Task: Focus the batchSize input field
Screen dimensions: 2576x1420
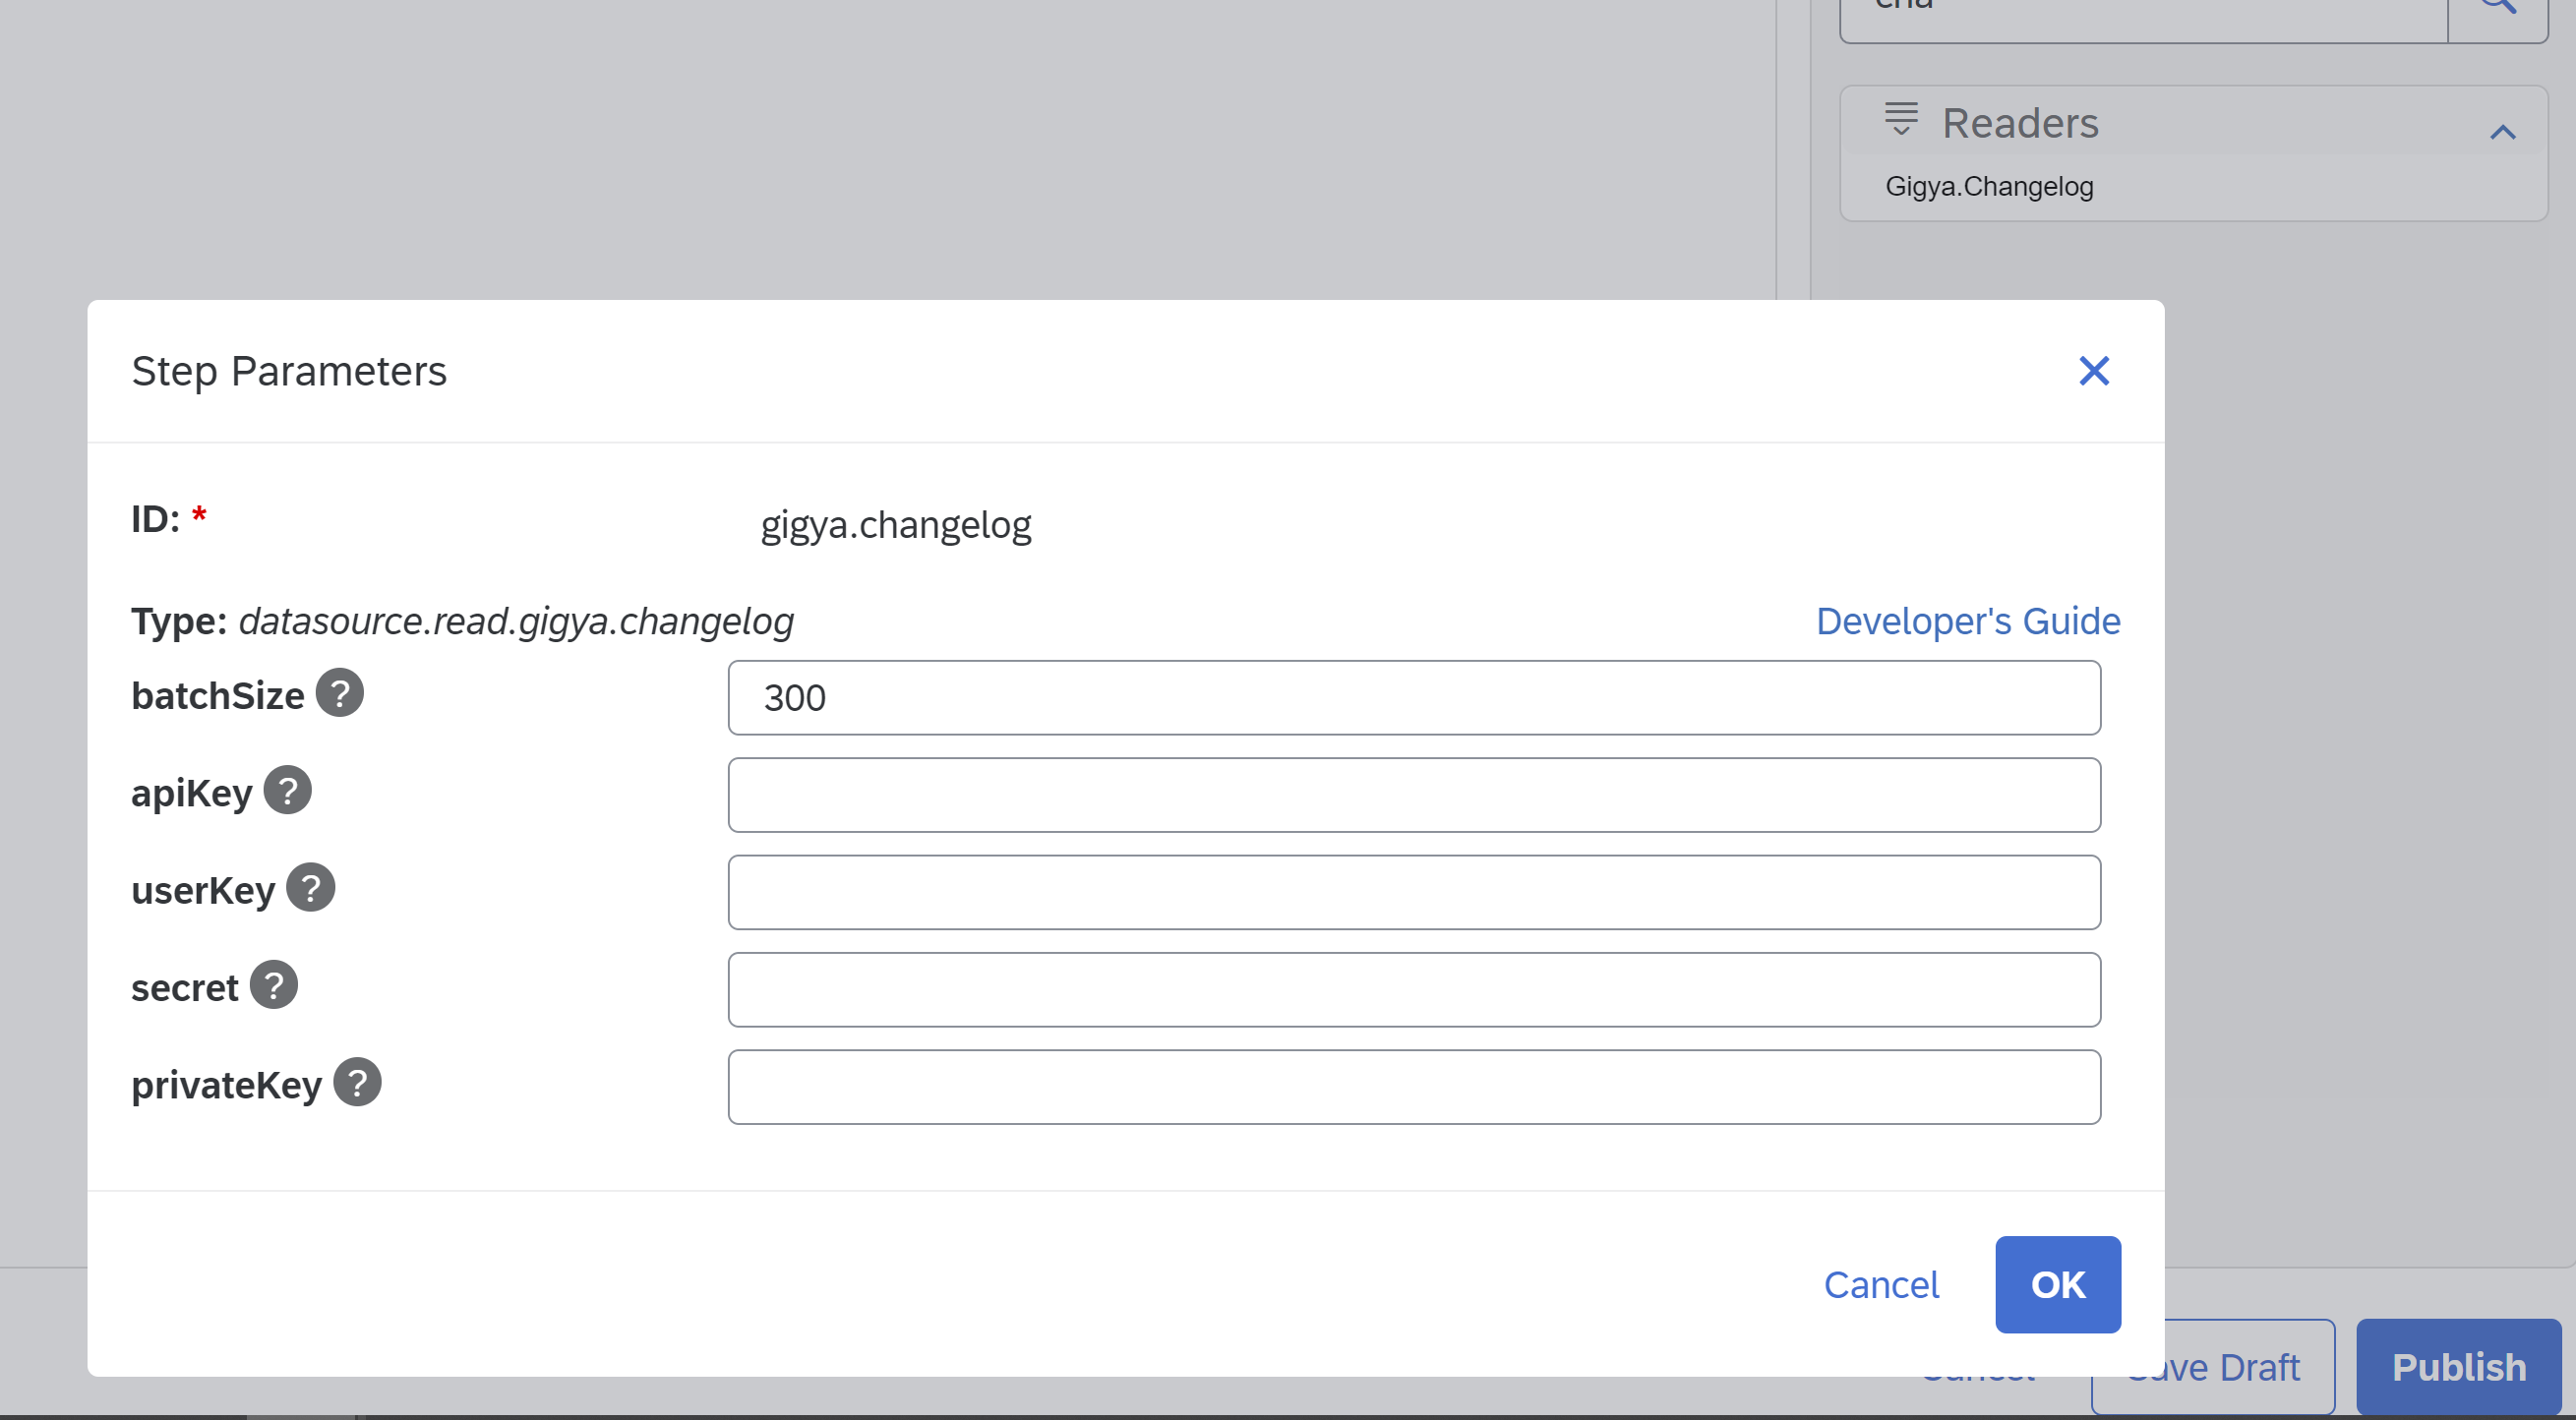Action: coord(1413,698)
